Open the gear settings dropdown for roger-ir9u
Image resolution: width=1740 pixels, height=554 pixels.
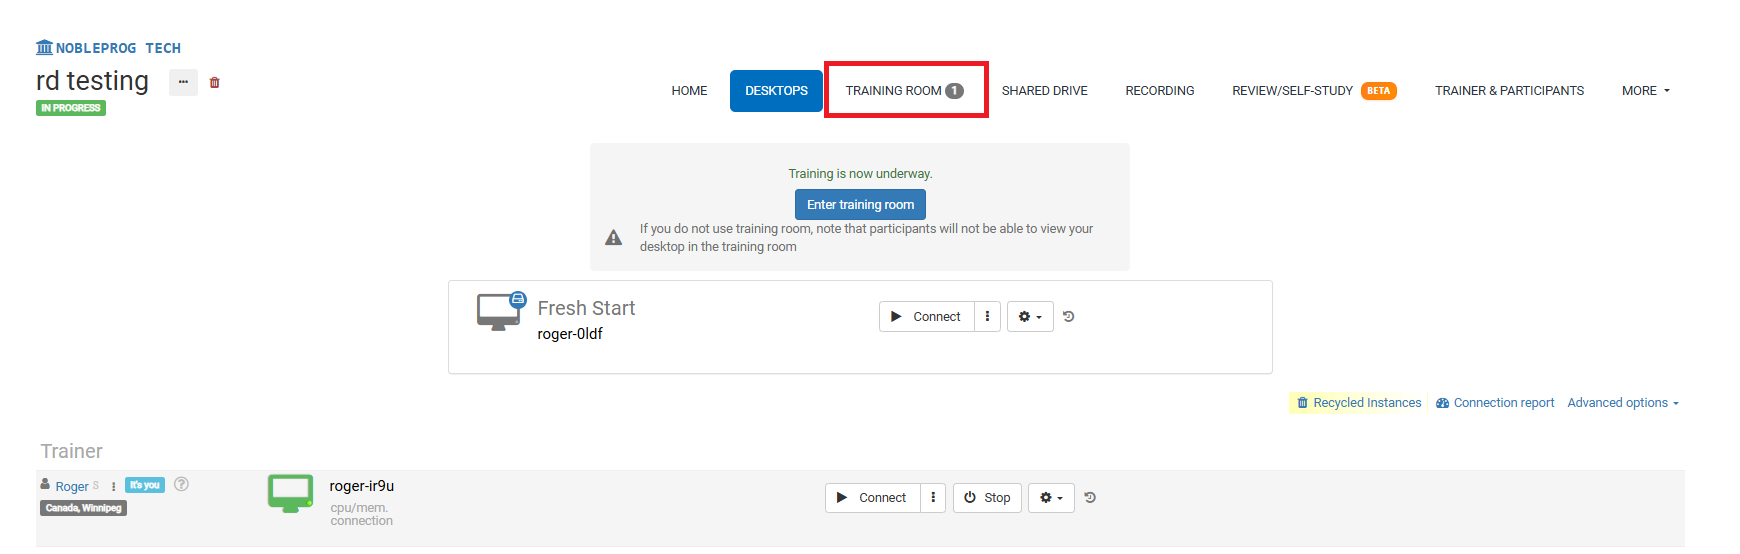(x=1051, y=498)
